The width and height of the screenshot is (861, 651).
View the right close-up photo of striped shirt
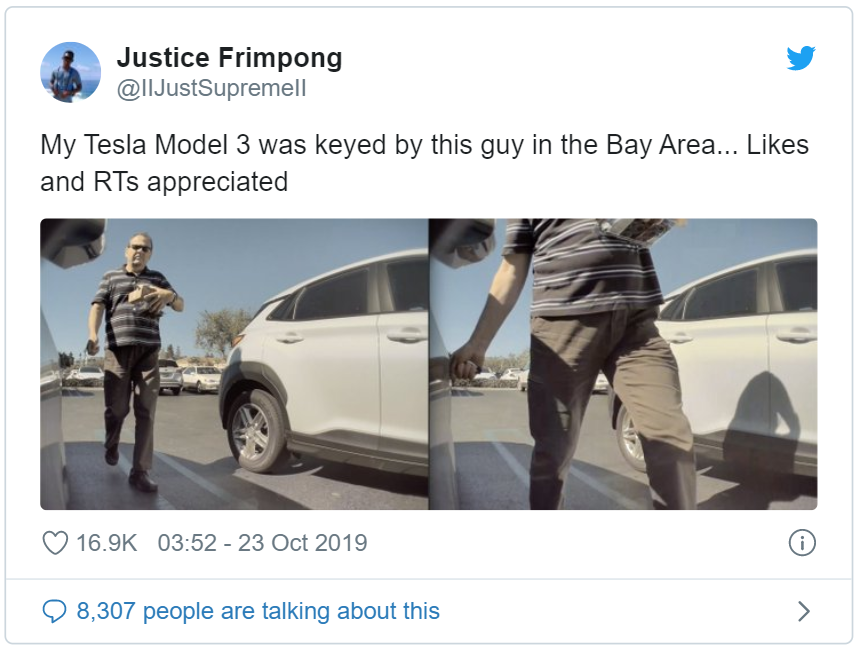click(x=623, y=364)
